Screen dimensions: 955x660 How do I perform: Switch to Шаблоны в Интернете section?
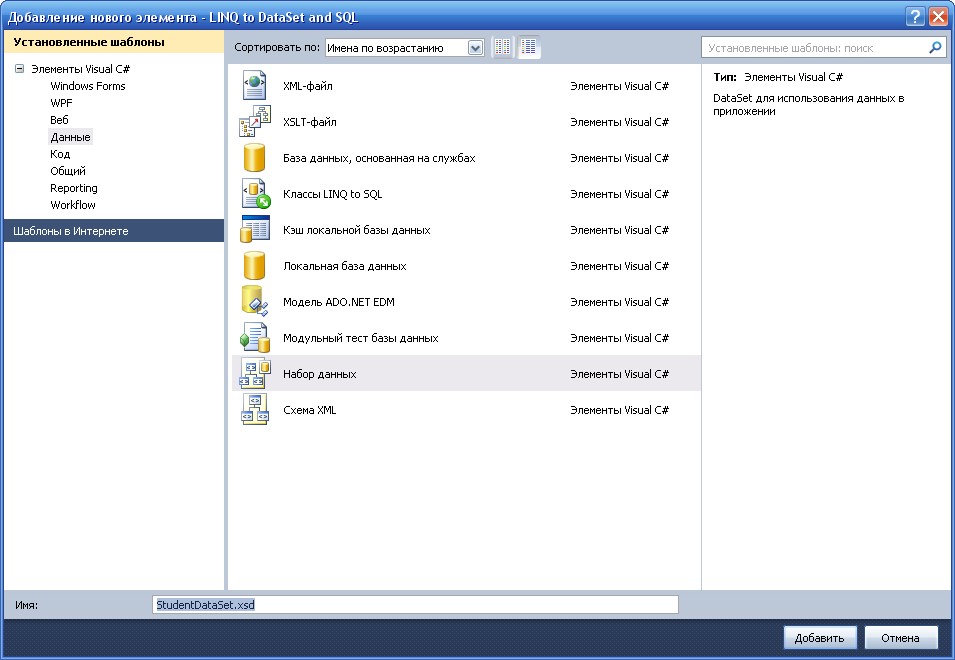pyautogui.click(x=114, y=231)
